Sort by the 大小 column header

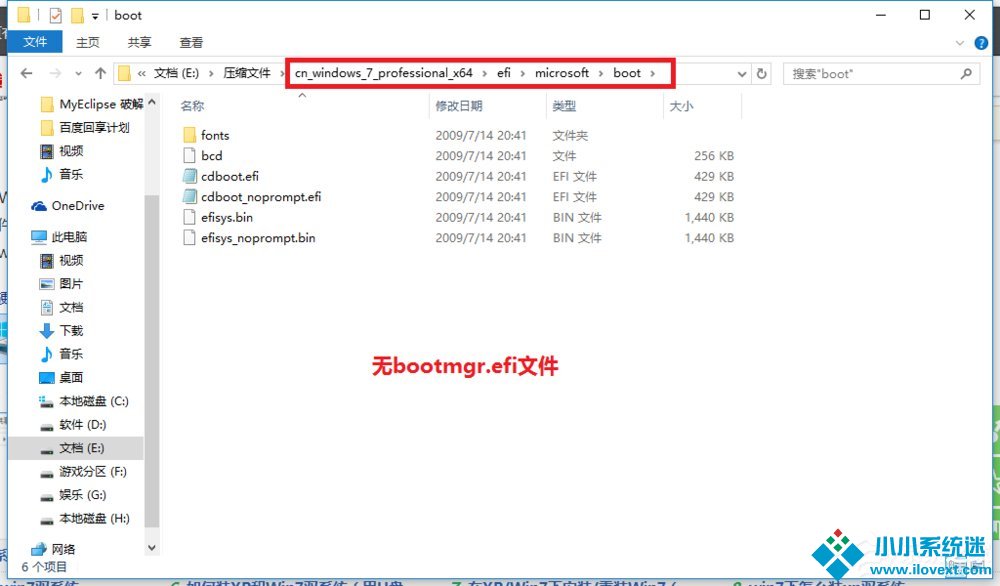681,106
